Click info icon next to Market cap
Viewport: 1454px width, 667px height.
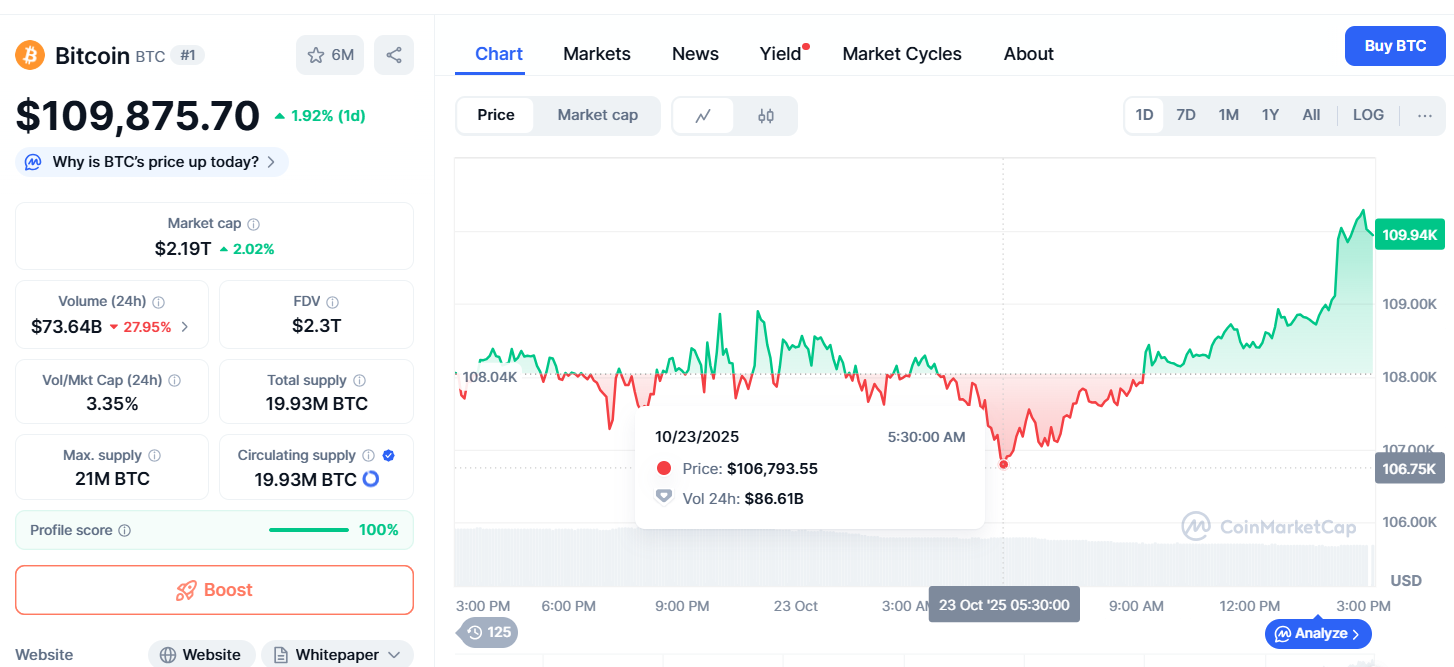[254, 225]
